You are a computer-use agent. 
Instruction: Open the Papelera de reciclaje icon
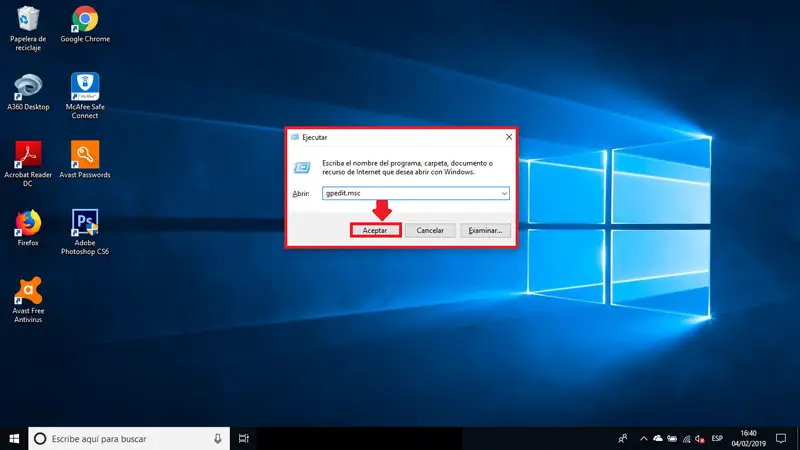(x=28, y=29)
